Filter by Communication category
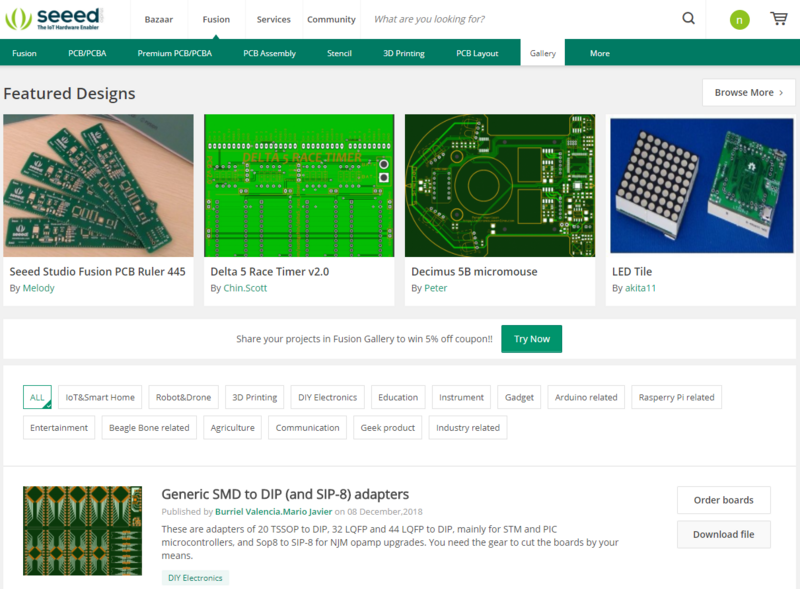The width and height of the screenshot is (800, 589). click(x=308, y=428)
